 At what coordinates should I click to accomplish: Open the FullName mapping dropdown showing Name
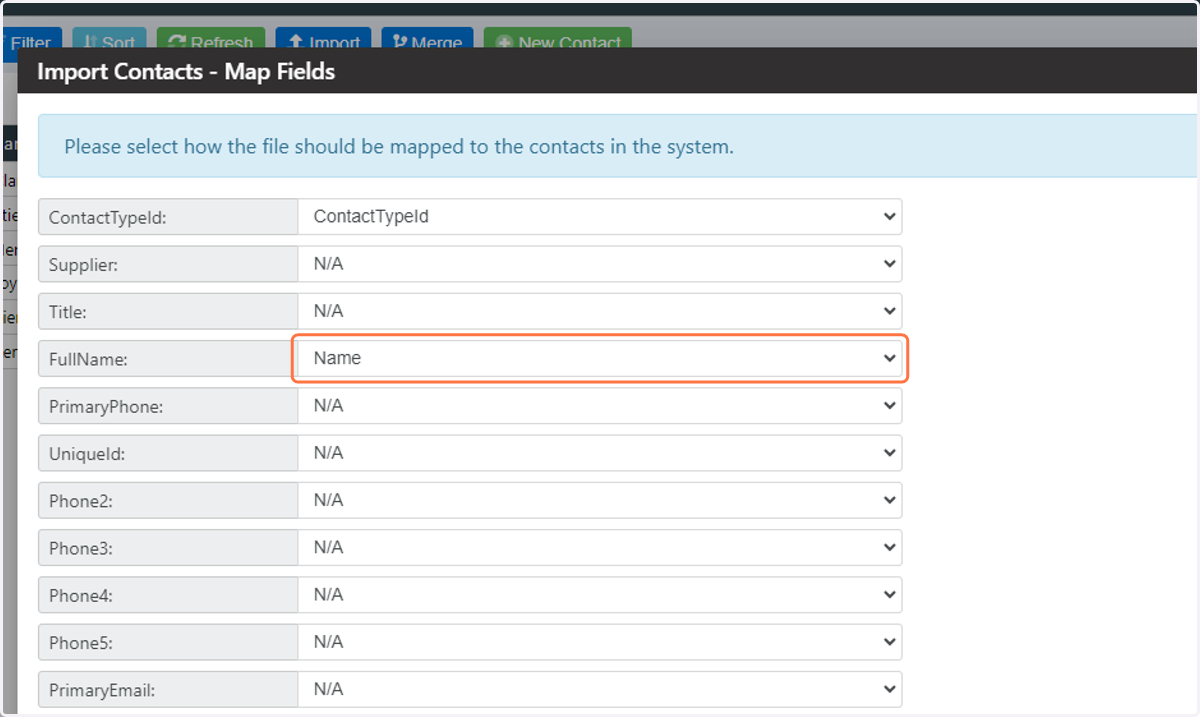(x=600, y=358)
